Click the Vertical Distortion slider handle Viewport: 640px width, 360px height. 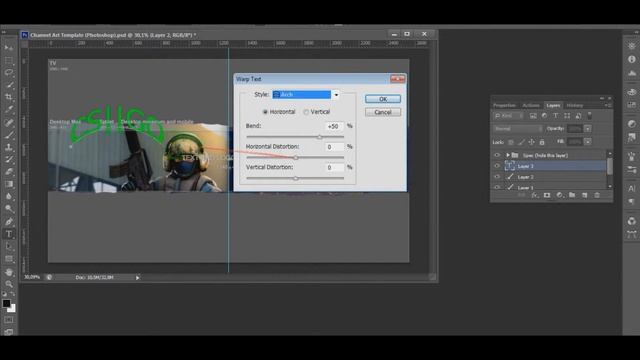pyautogui.click(x=296, y=178)
